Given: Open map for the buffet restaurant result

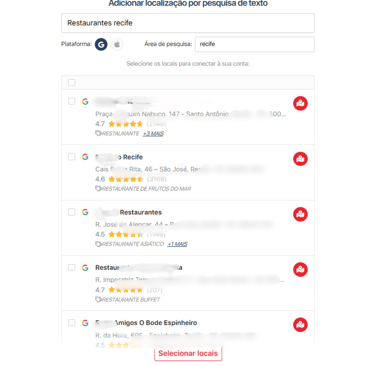Looking at the screenshot, I should pyautogui.click(x=300, y=269).
